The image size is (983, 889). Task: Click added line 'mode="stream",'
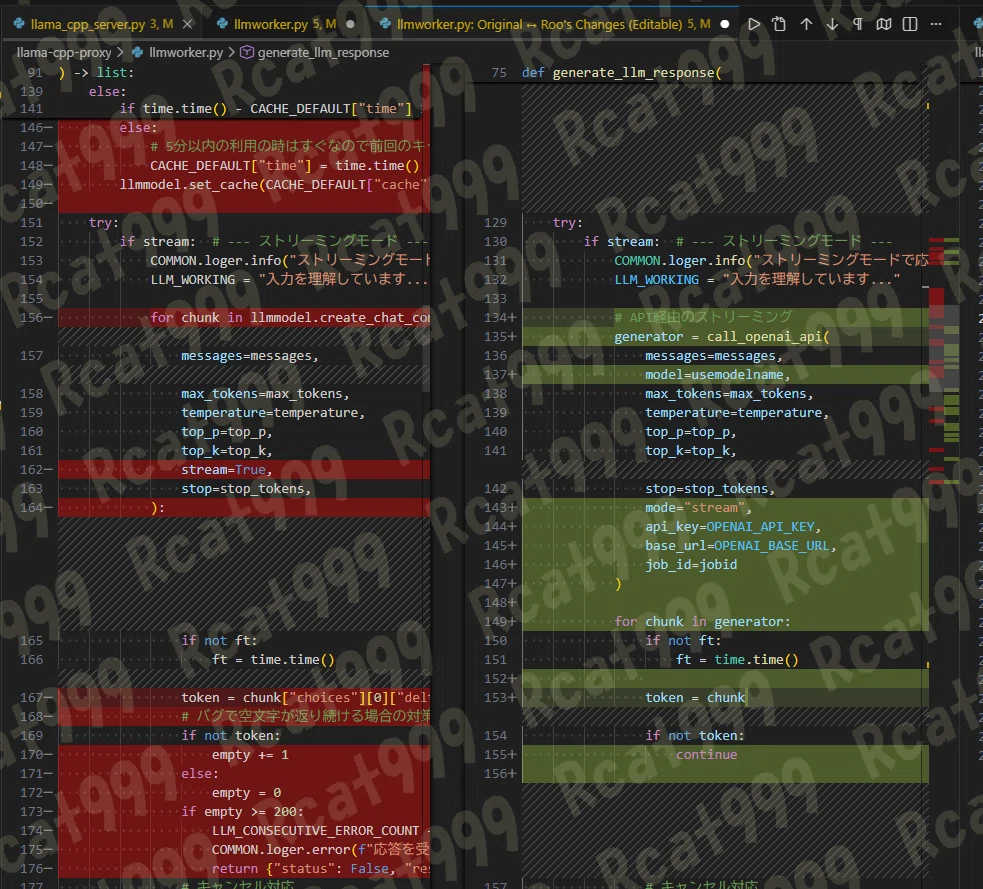click(x=698, y=508)
